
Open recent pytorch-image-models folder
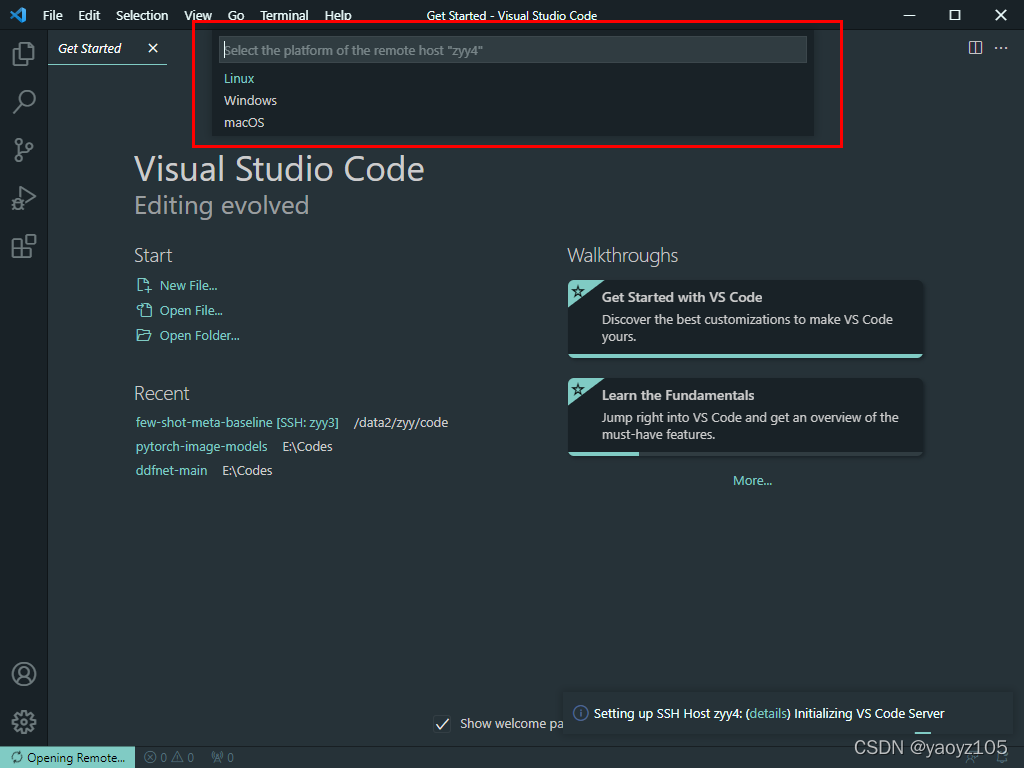tap(202, 447)
